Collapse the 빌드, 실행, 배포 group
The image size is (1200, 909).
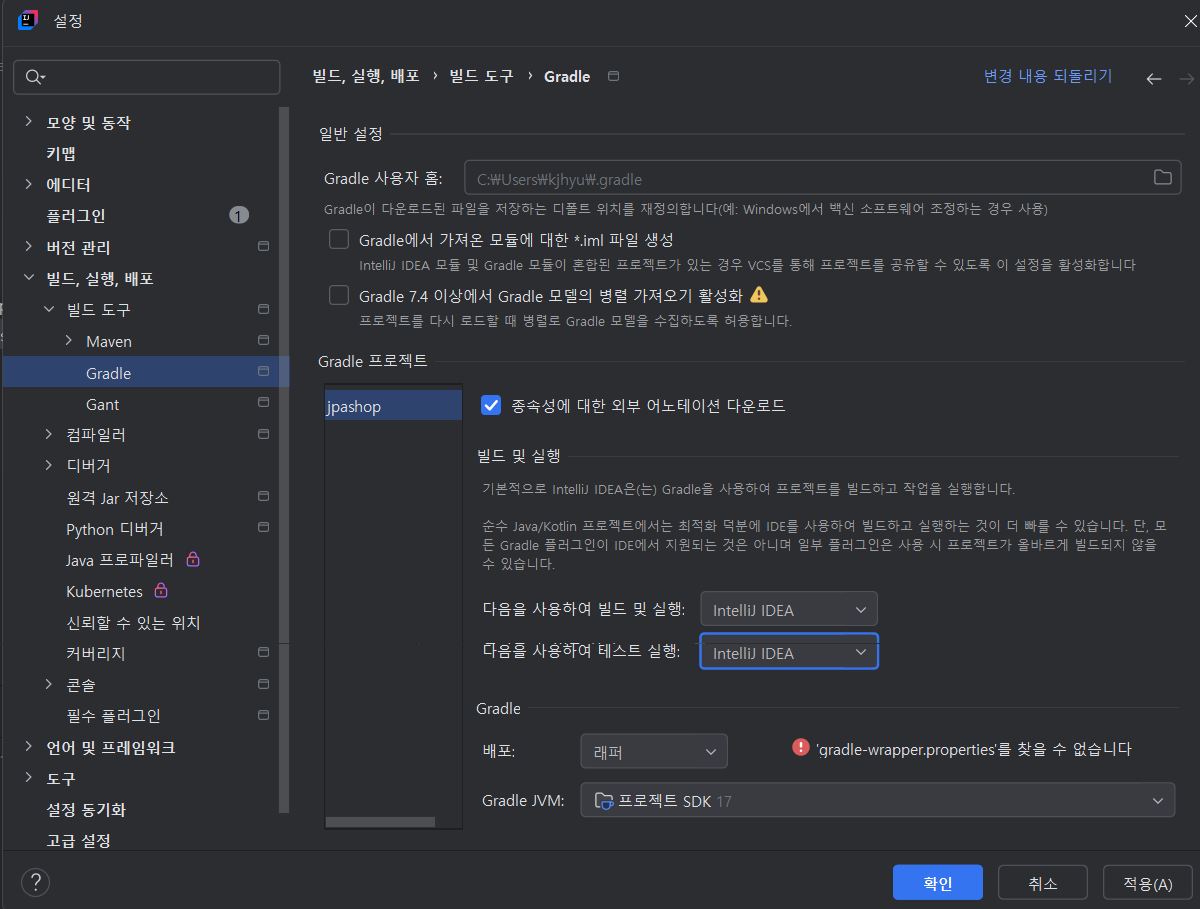(28, 278)
